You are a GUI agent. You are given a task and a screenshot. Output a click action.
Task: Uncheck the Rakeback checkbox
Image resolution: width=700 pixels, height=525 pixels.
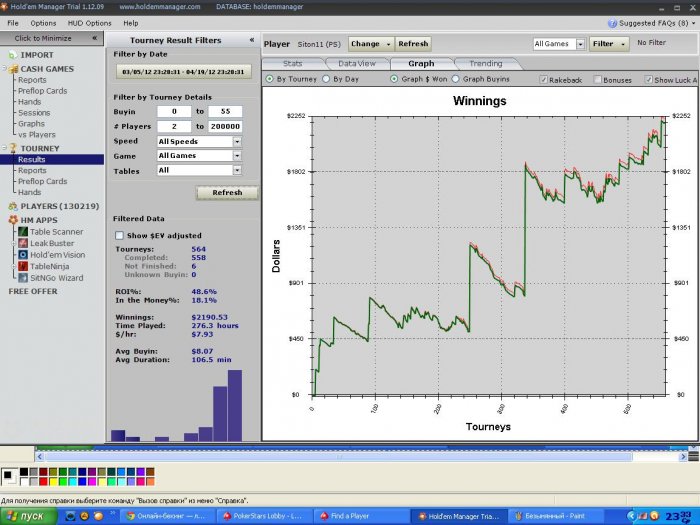543,79
